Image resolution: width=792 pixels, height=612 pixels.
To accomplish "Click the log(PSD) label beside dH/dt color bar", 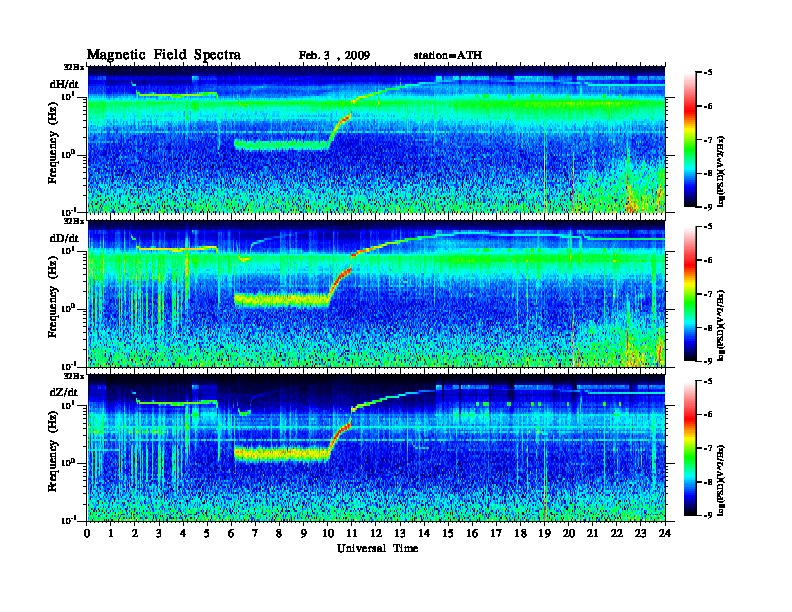I will coord(721,171).
